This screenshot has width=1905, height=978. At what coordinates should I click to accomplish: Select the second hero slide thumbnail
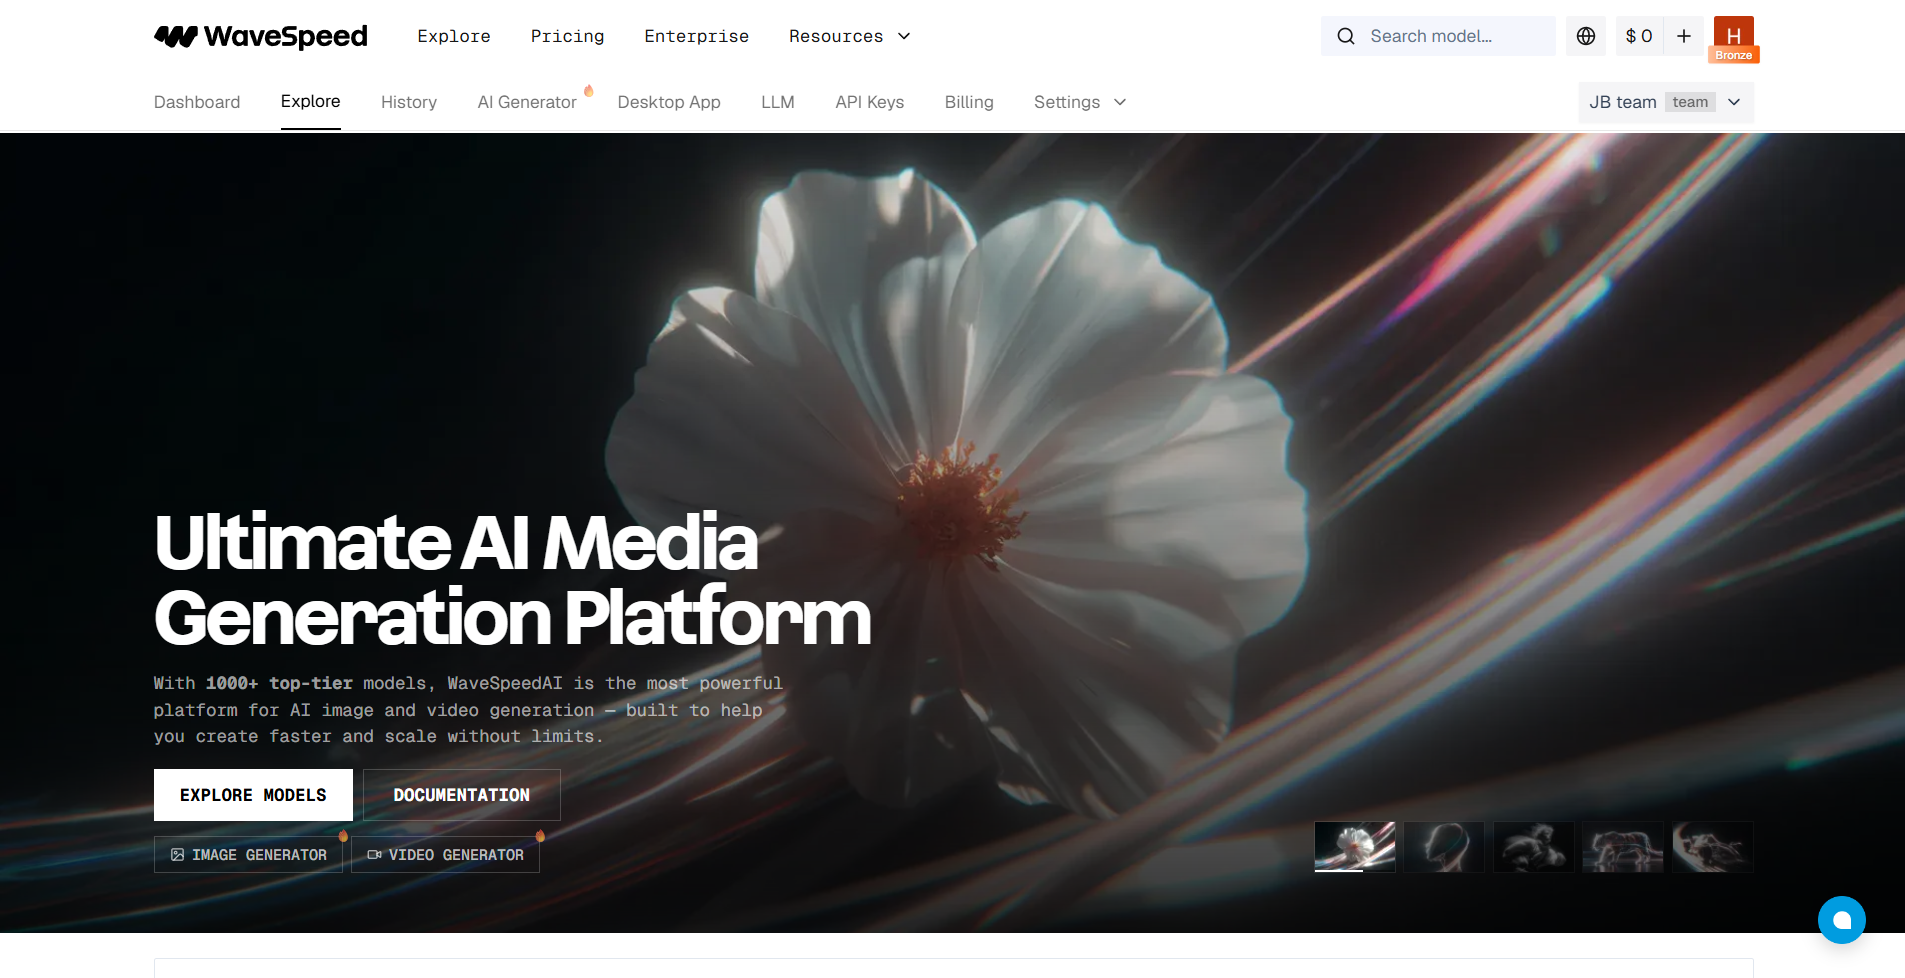(1443, 847)
